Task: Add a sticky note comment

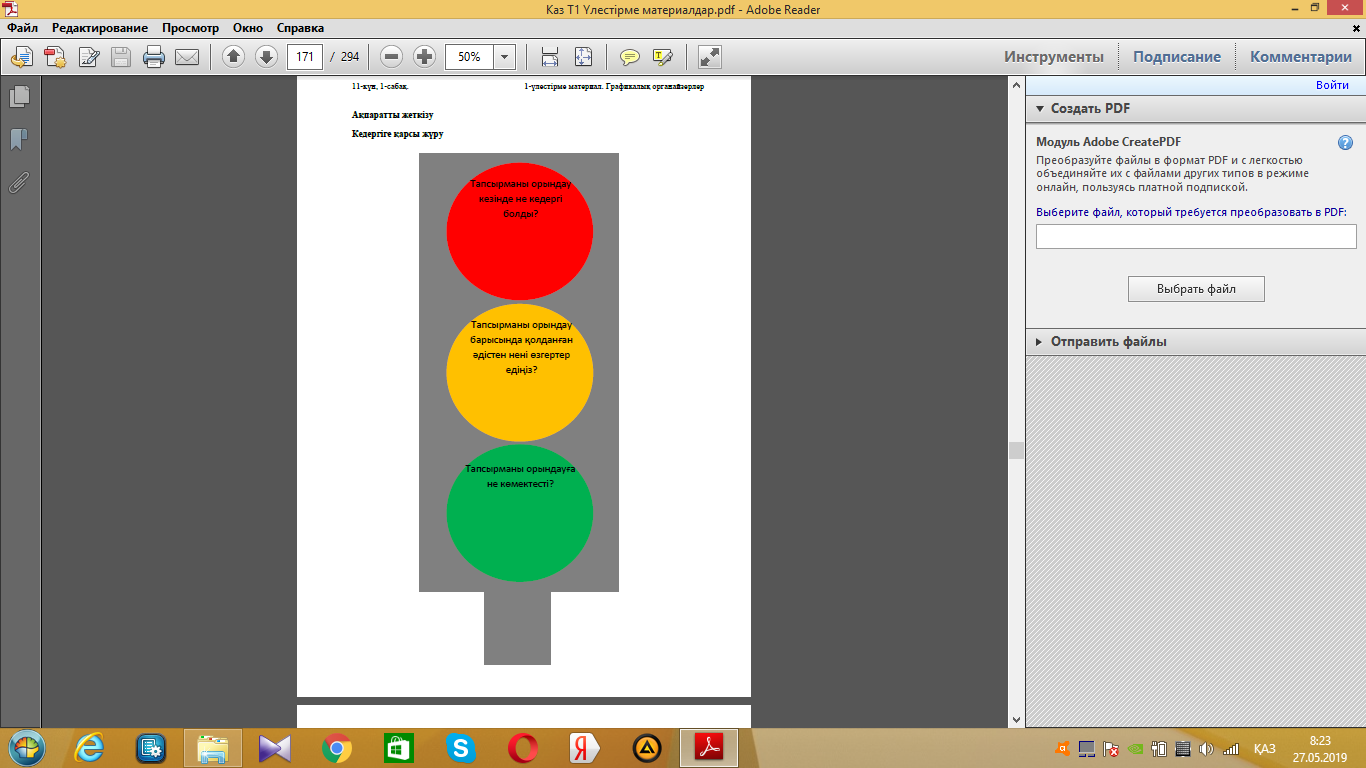Action: click(629, 57)
